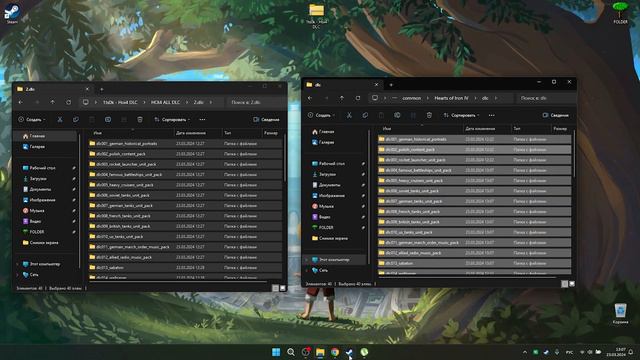Switch to large icons view in 2.dlc window
Screen dimensions: 640x360
pyautogui.click(x=282, y=288)
